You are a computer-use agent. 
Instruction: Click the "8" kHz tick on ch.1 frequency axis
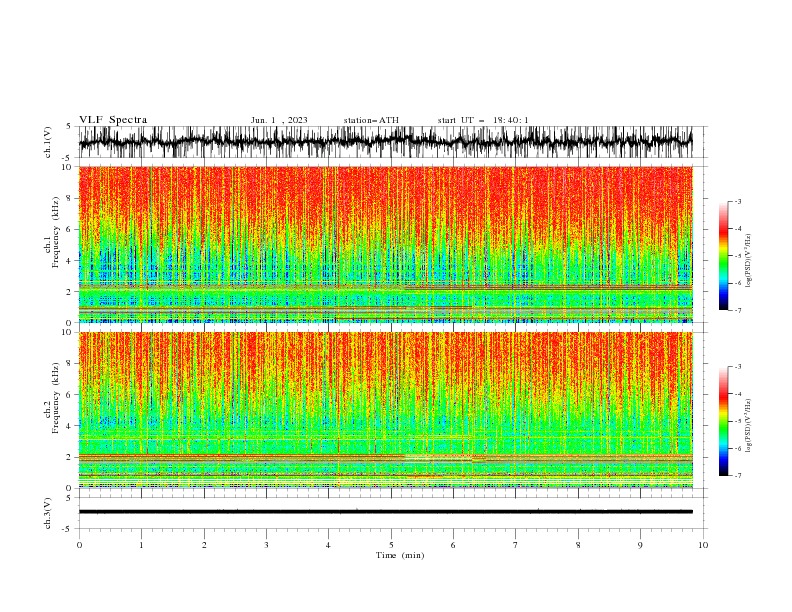tap(69, 198)
